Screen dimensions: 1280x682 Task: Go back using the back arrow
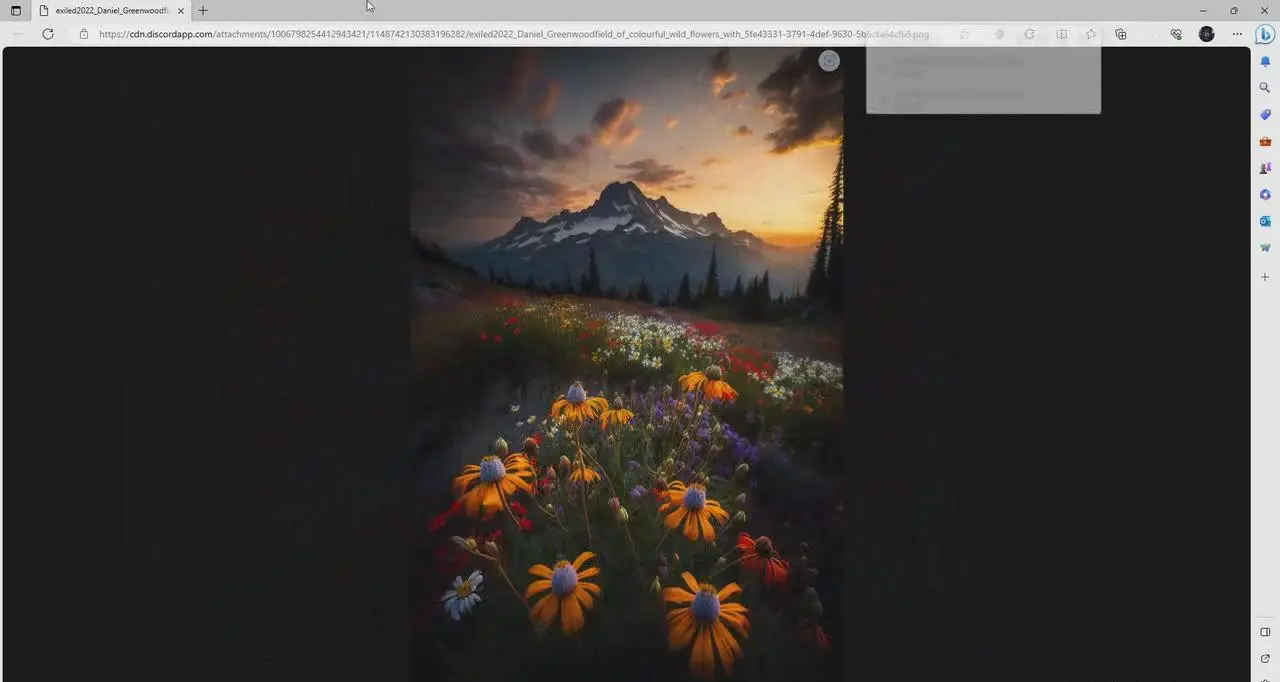(x=18, y=34)
